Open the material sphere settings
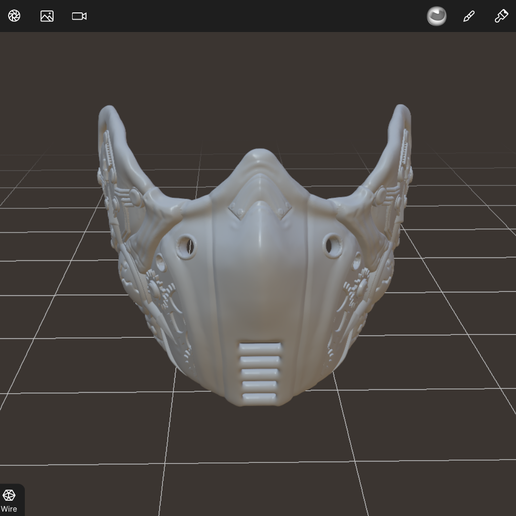The image size is (516, 516). 436,16
